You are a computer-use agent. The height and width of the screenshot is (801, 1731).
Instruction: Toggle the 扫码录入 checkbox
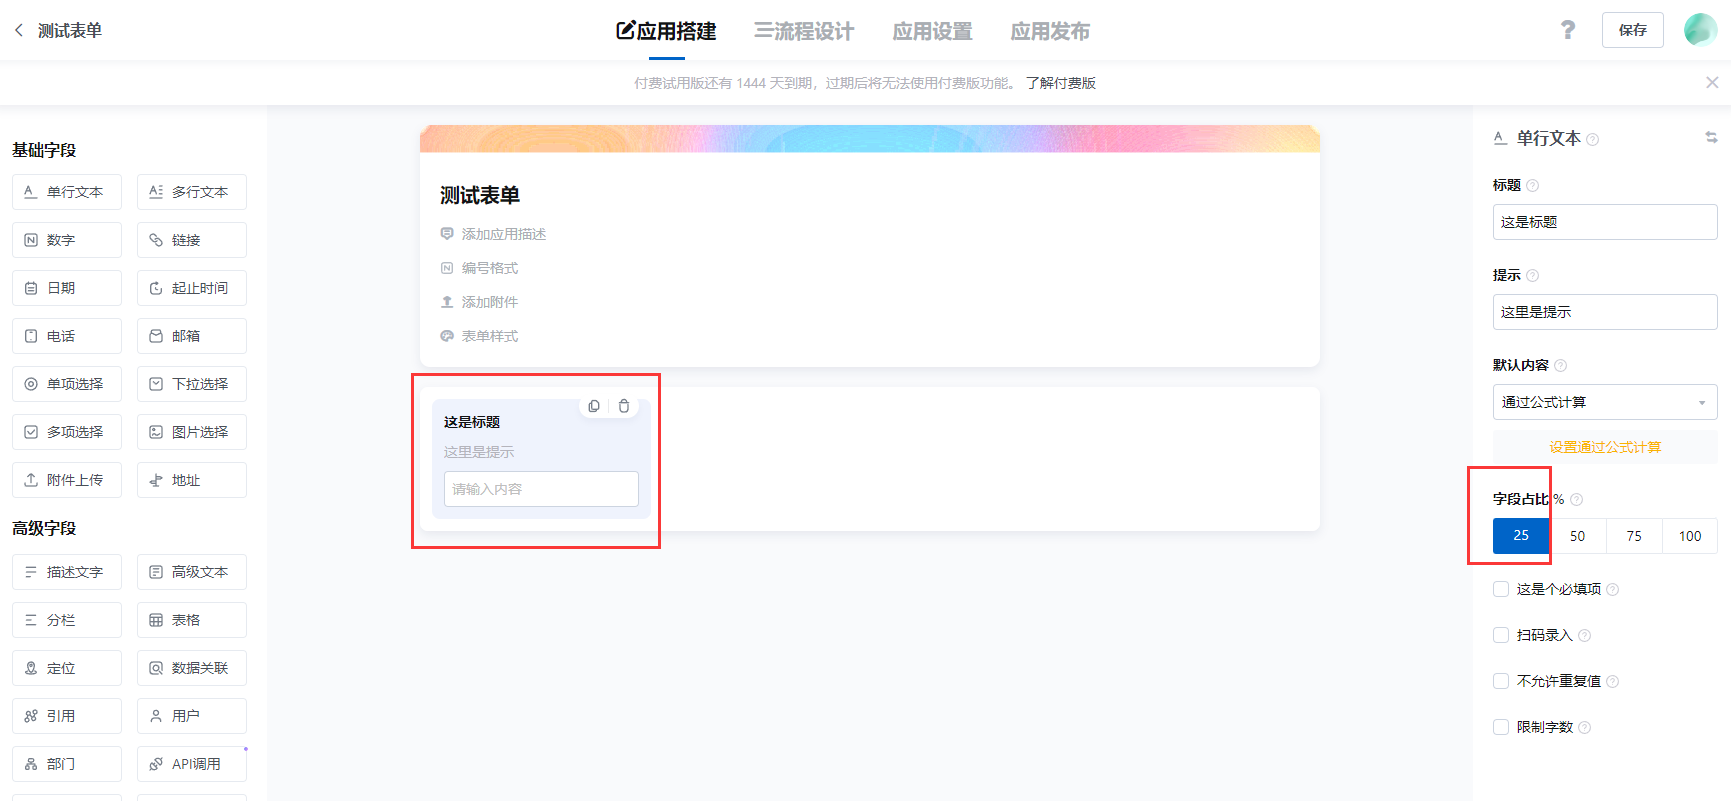1501,635
